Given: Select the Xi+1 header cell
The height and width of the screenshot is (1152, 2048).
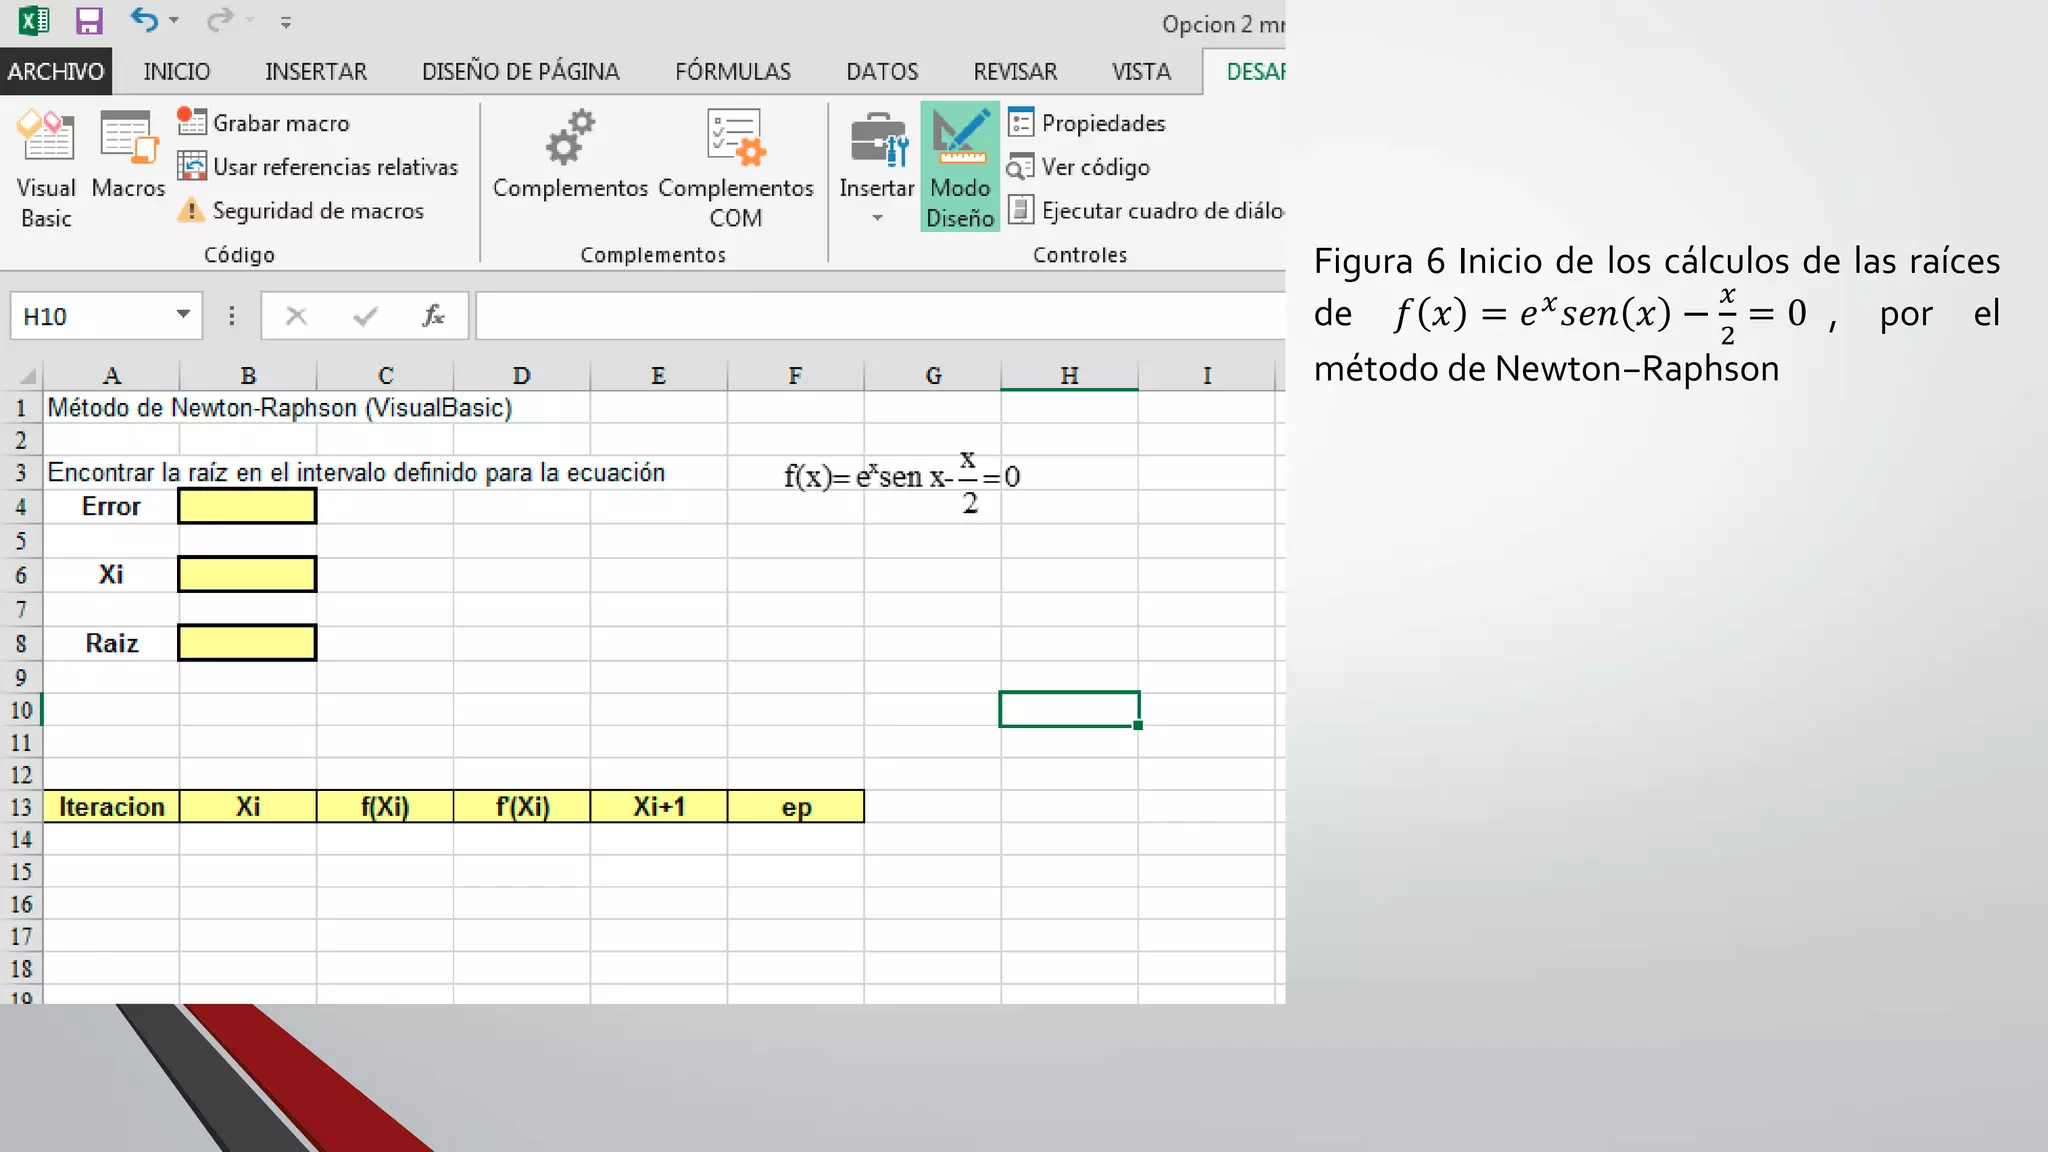Looking at the screenshot, I should [x=659, y=807].
